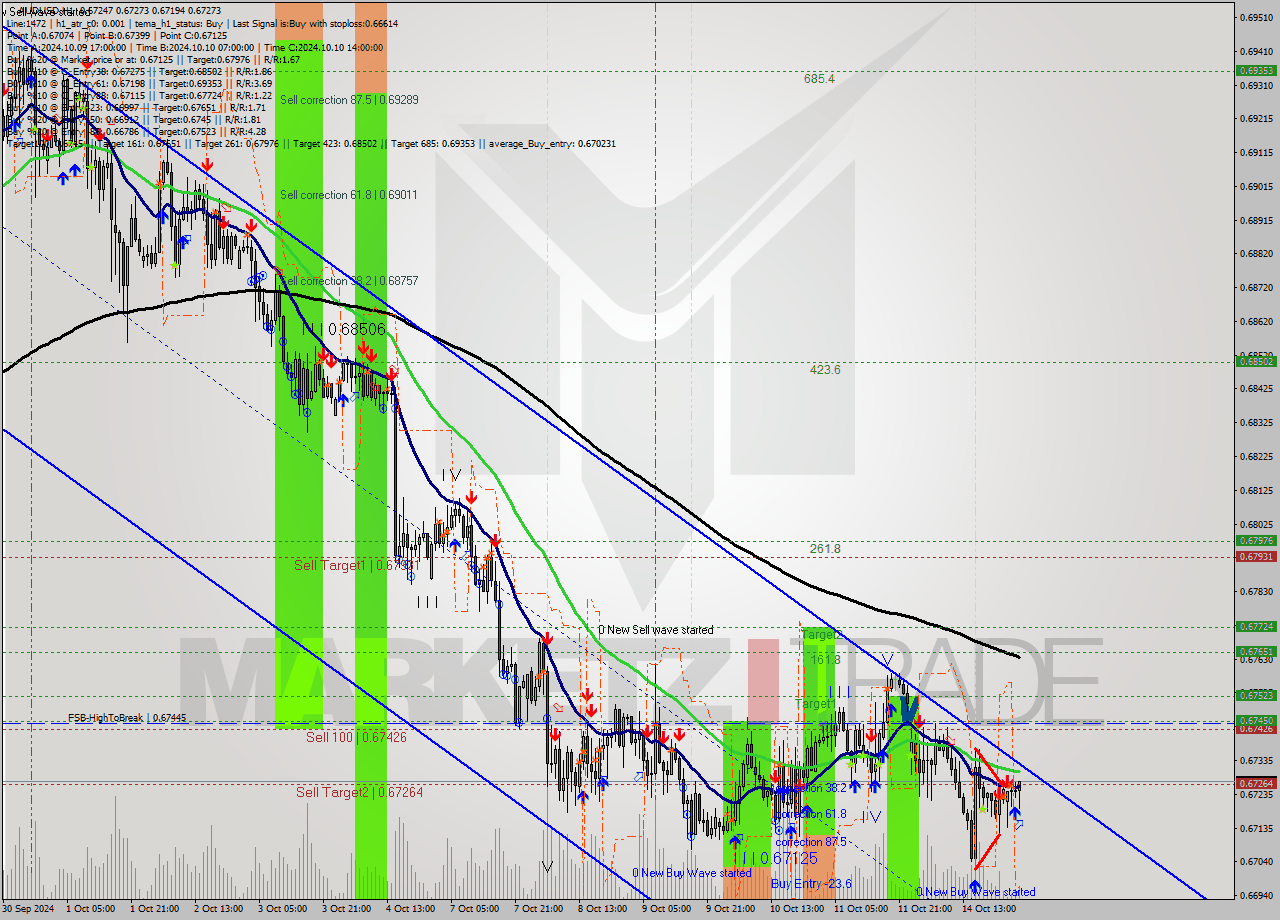Screen dimensions: 1280x920
Task: Click the '3 Oct 05:00' time axis label
Action: click(282, 909)
